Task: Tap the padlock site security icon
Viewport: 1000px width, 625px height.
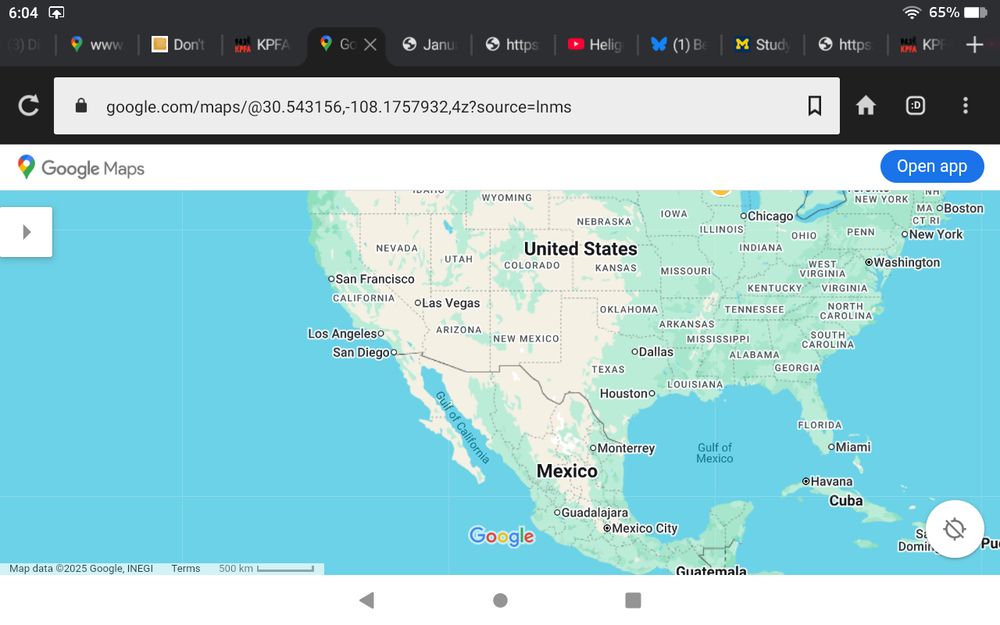Action: click(81, 105)
